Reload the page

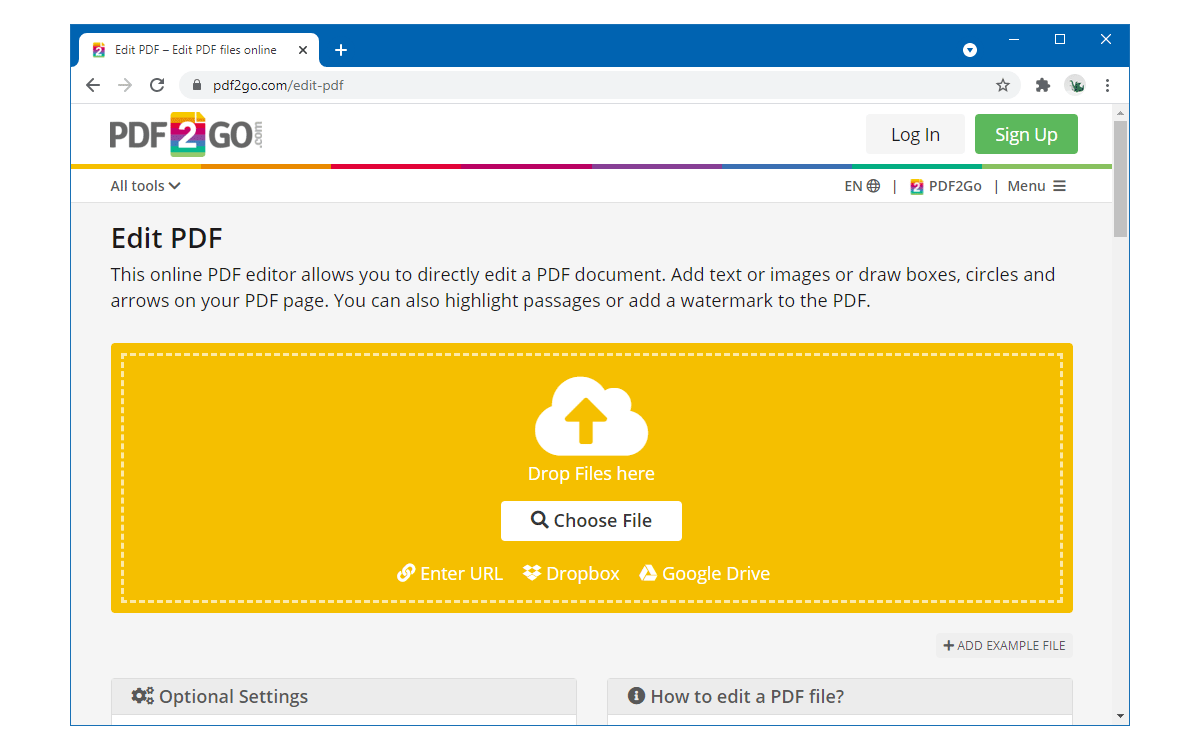click(157, 86)
